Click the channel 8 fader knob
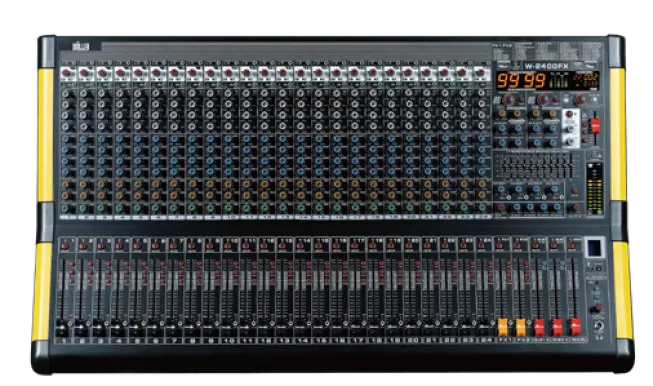 point(190,327)
